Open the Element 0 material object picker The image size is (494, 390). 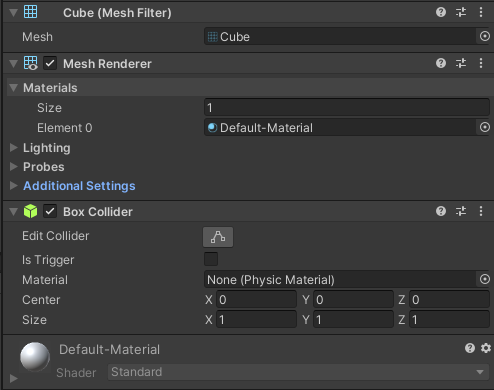click(484, 127)
